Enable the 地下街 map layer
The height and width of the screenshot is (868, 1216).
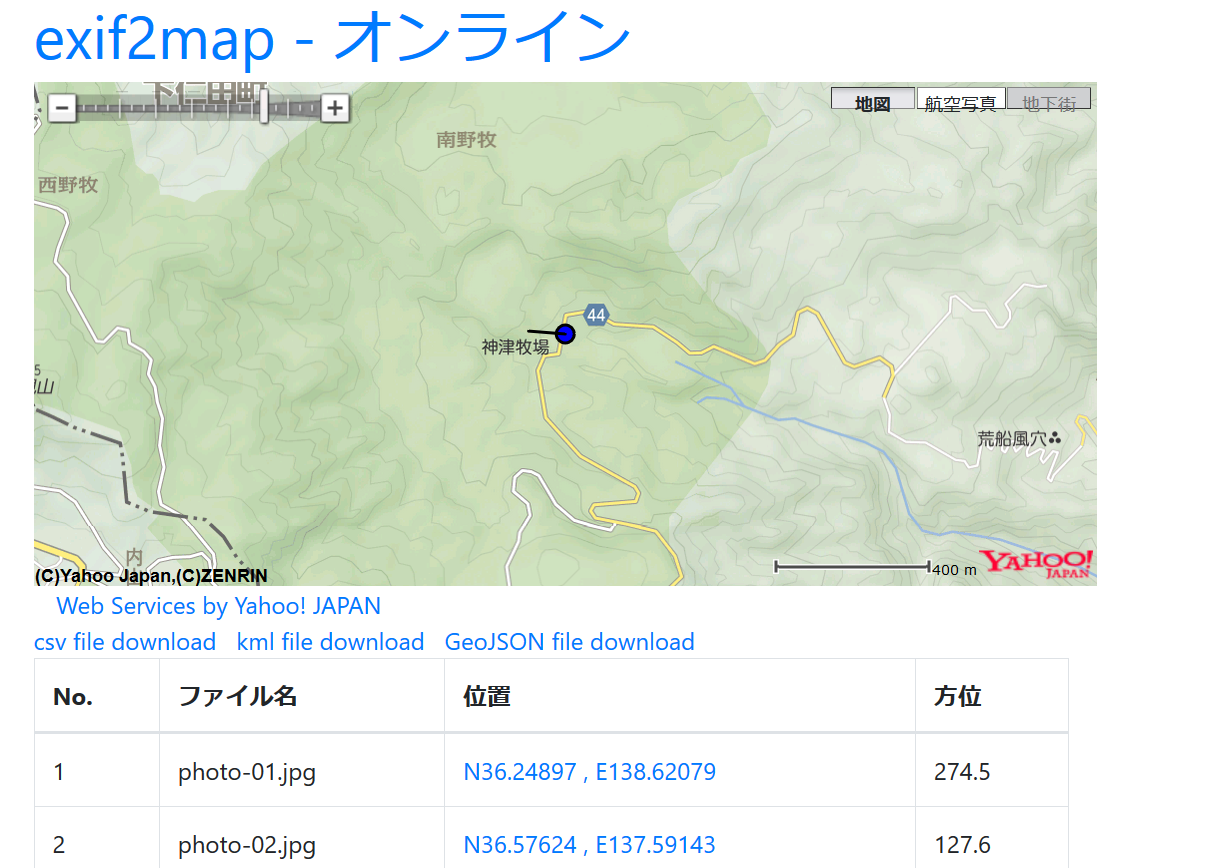click(x=1049, y=99)
